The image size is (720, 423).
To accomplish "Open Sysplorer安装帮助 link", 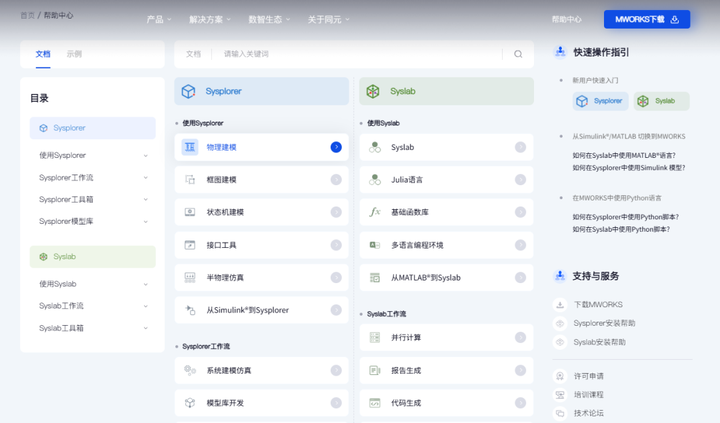I will point(604,323).
